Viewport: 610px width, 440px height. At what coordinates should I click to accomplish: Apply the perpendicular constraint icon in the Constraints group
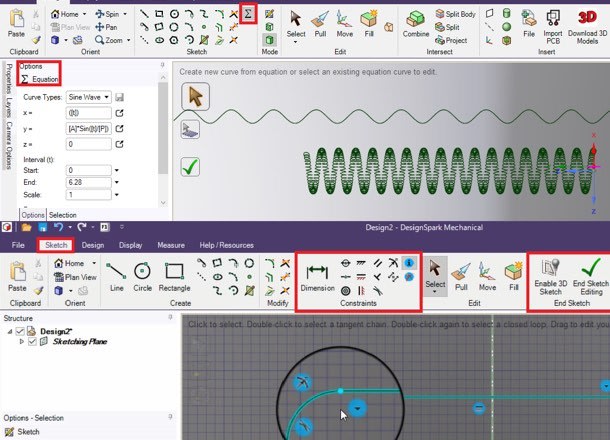(x=377, y=277)
